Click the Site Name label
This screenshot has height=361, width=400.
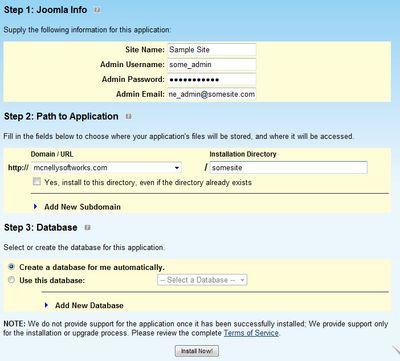145,50
